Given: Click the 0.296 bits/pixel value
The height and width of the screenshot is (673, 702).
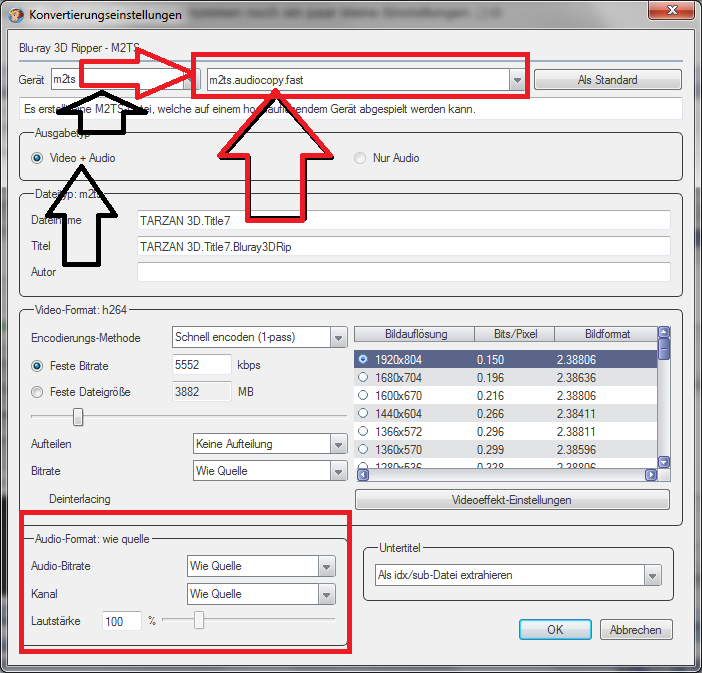Looking at the screenshot, I should [x=490, y=431].
